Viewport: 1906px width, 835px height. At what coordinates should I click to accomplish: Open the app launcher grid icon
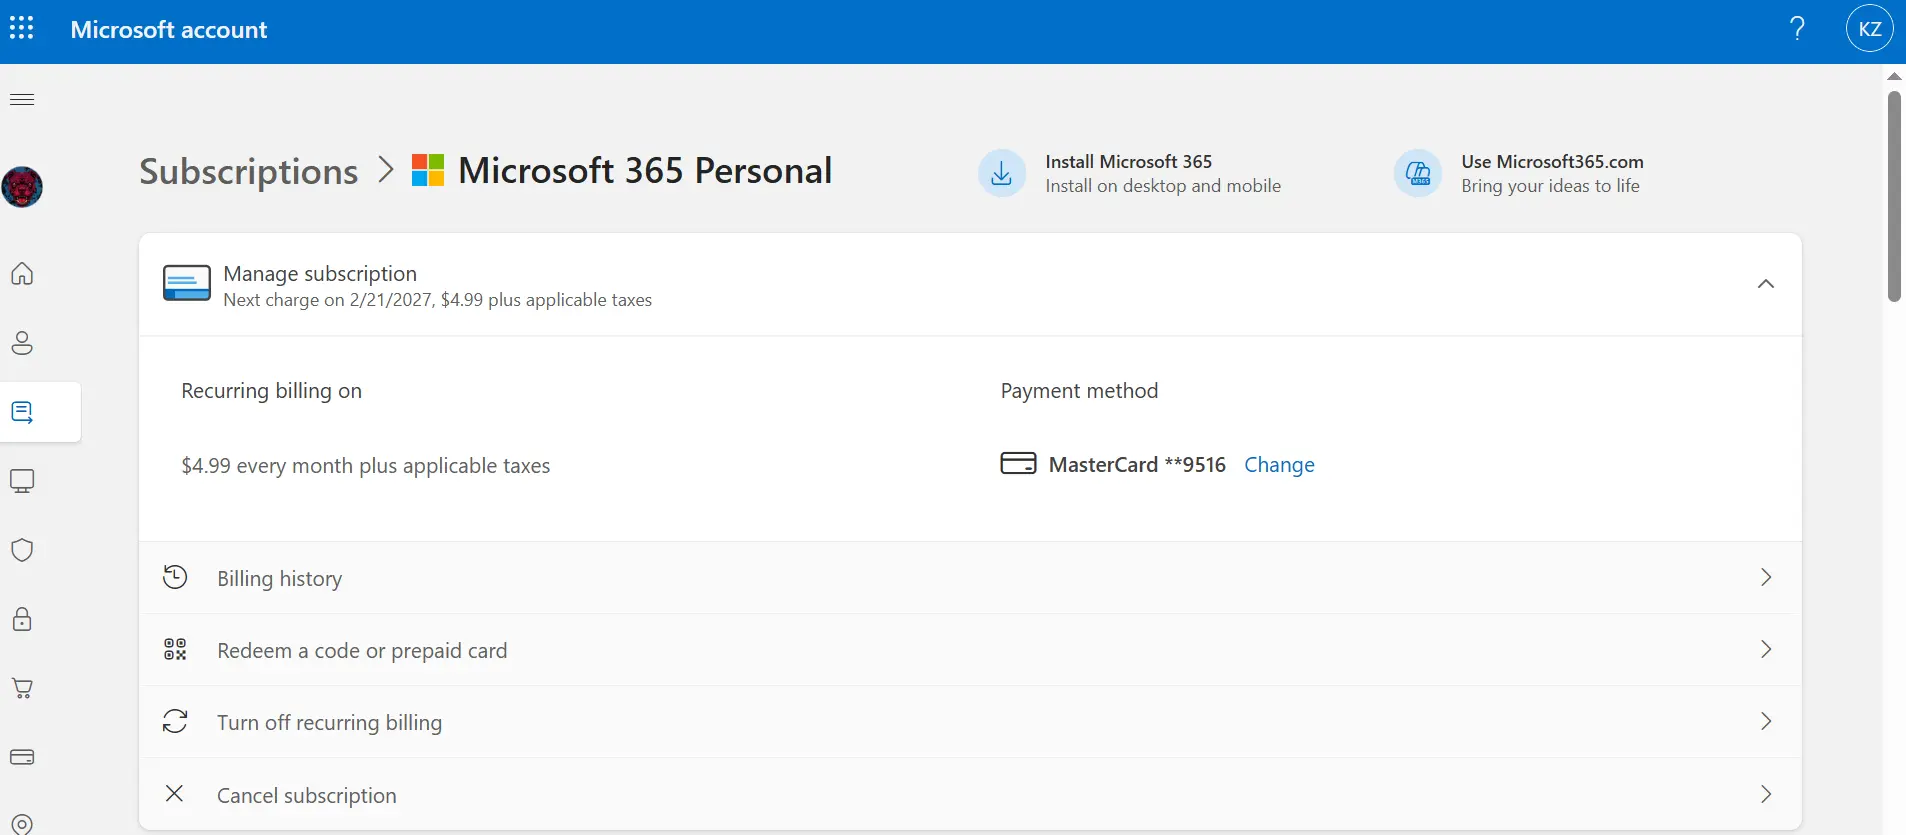[21, 29]
